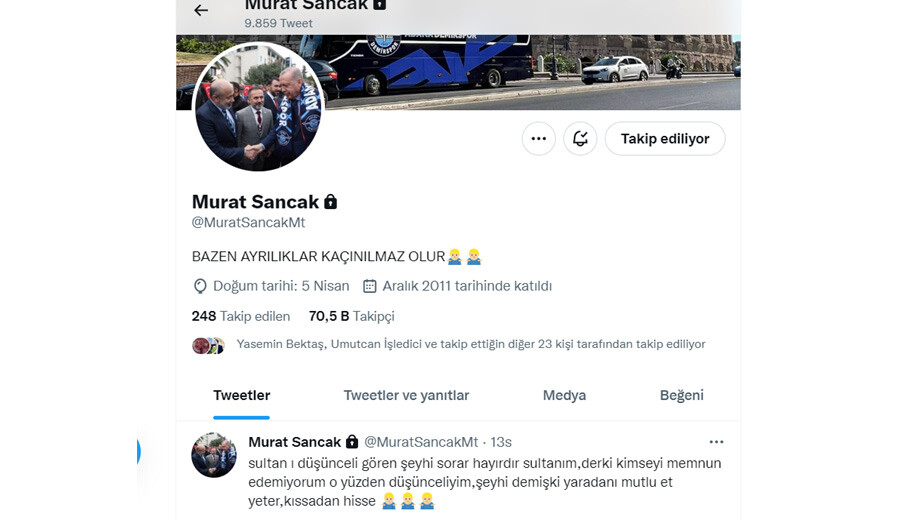Open the Beğeni tab
Image resolution: width=900 pixels, height=520 pixels.
[681, 395]
